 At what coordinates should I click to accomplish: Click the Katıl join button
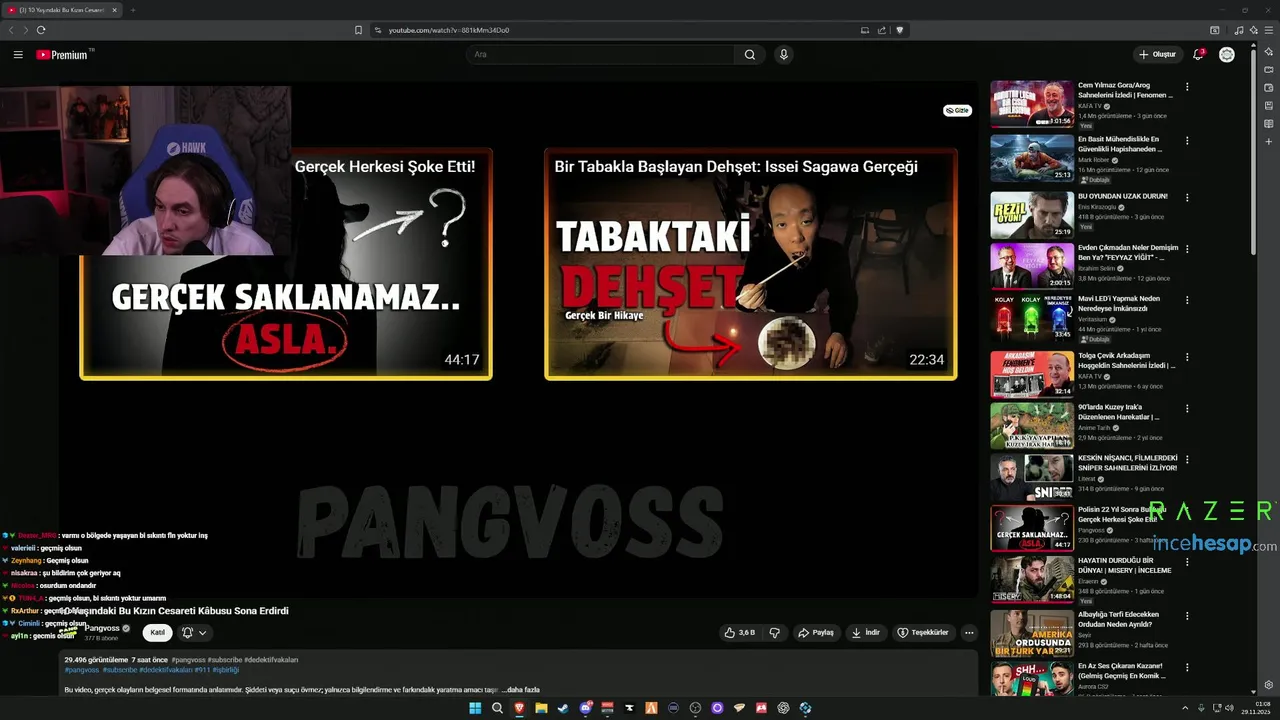click(157, 632)
